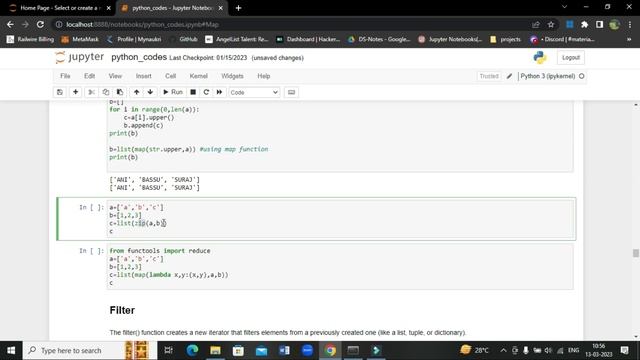This screenshot has height=360, width=640.
Task: Open the File menu
Action: coord(65,76)
